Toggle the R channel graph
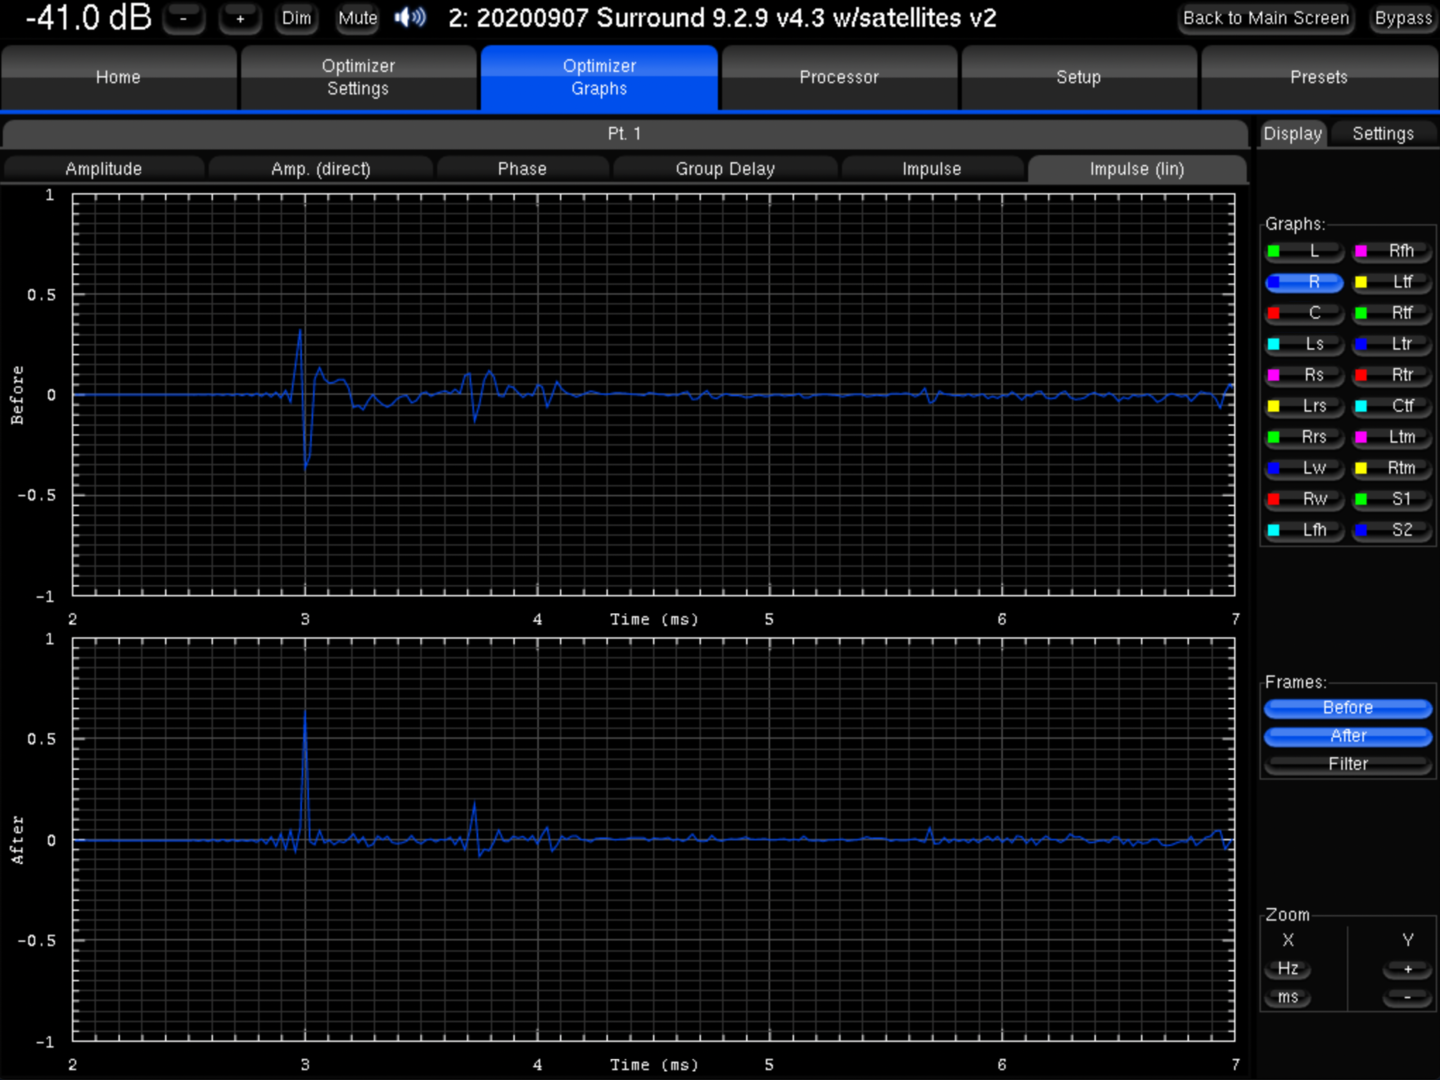This screenshot has width=1440, height=1080. coord(1305,282)
